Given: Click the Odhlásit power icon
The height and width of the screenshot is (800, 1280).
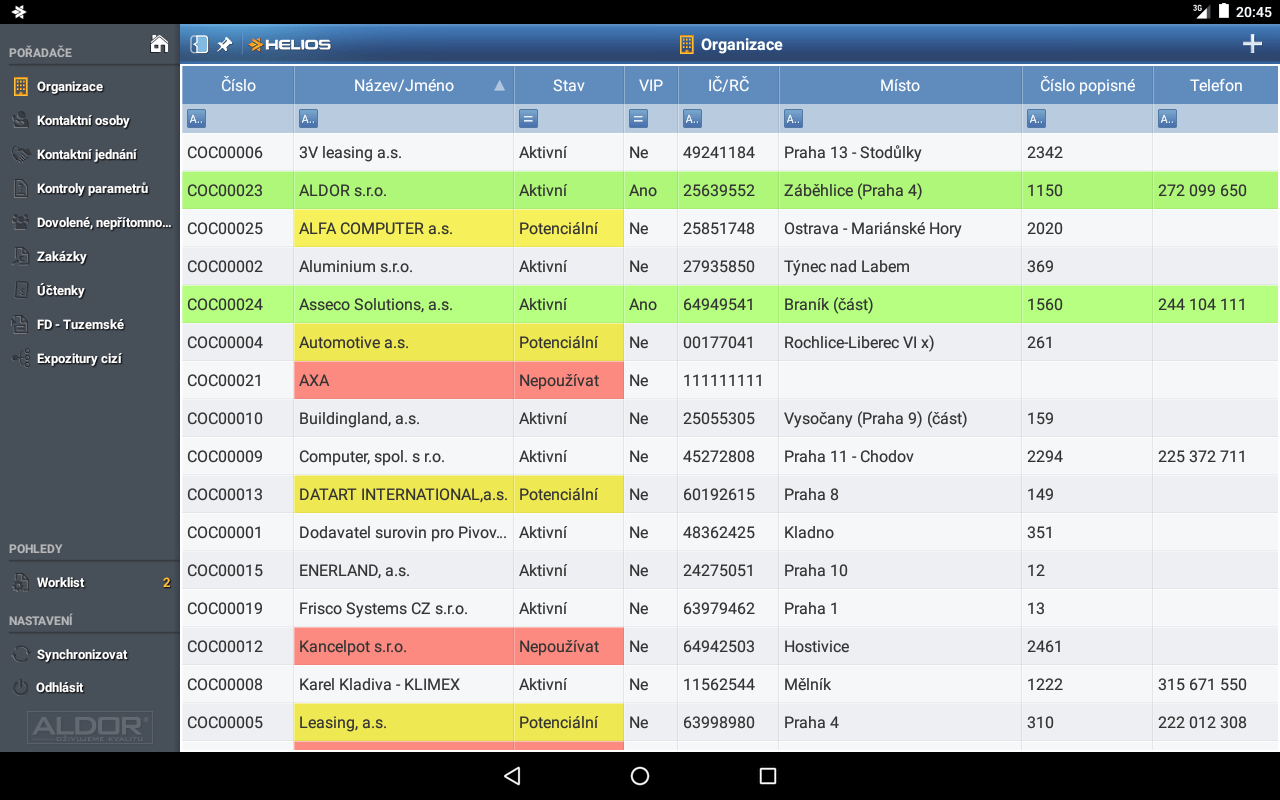Looking at the screenshot, I should pyautogui.click(x=20, y=688).
